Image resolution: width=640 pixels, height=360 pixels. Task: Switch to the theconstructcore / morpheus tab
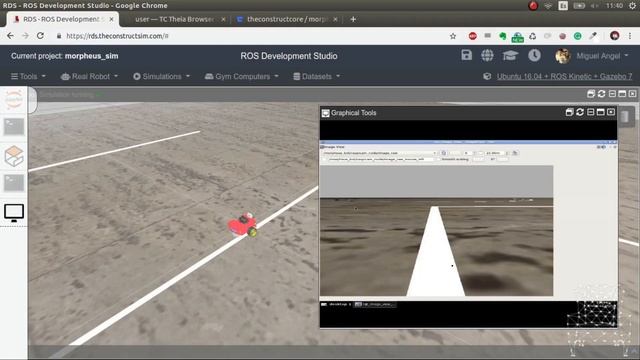point(288,19)
